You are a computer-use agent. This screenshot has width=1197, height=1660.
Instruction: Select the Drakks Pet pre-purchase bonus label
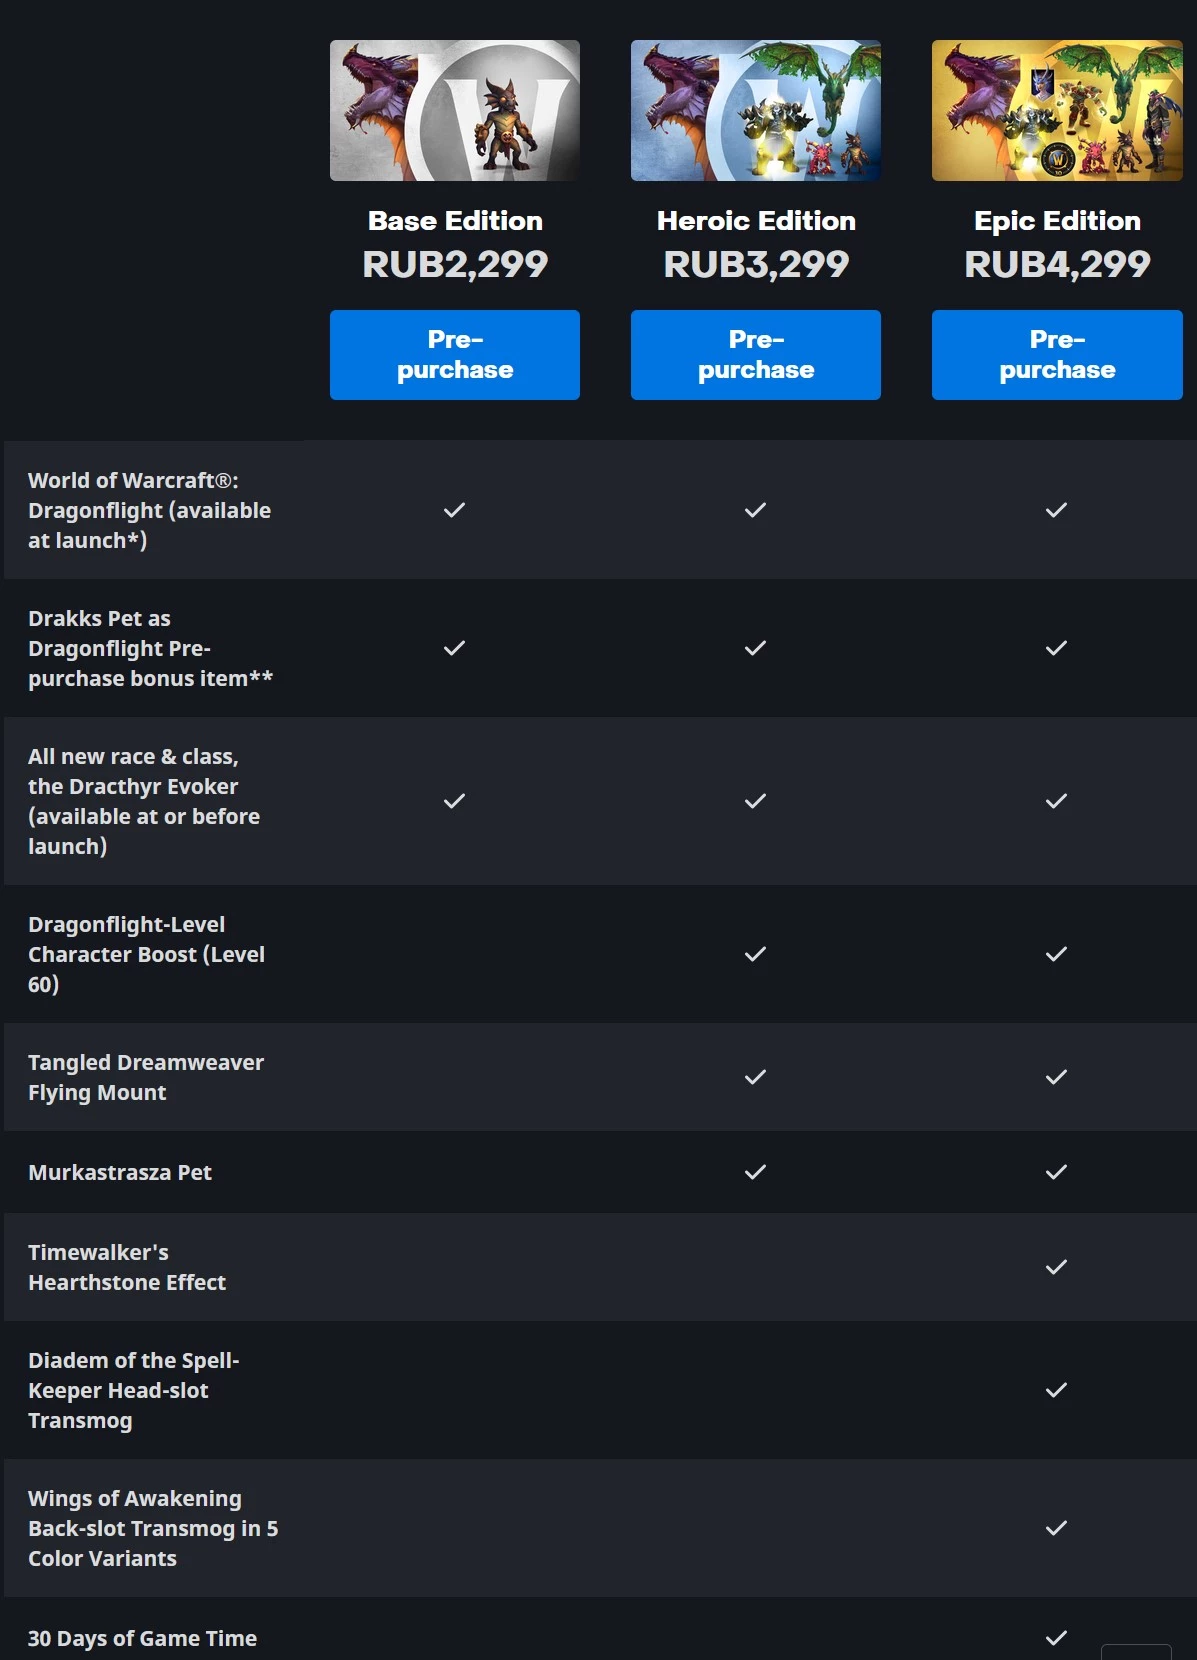tap(150, 648)
